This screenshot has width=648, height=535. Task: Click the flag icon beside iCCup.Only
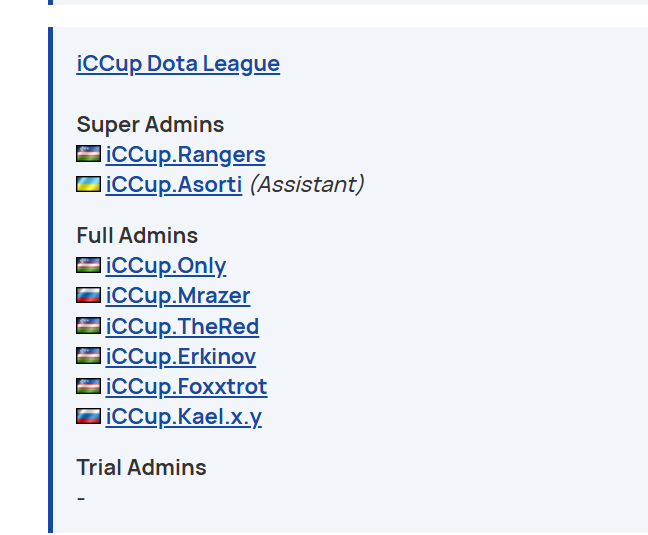(x=88, y=265)
